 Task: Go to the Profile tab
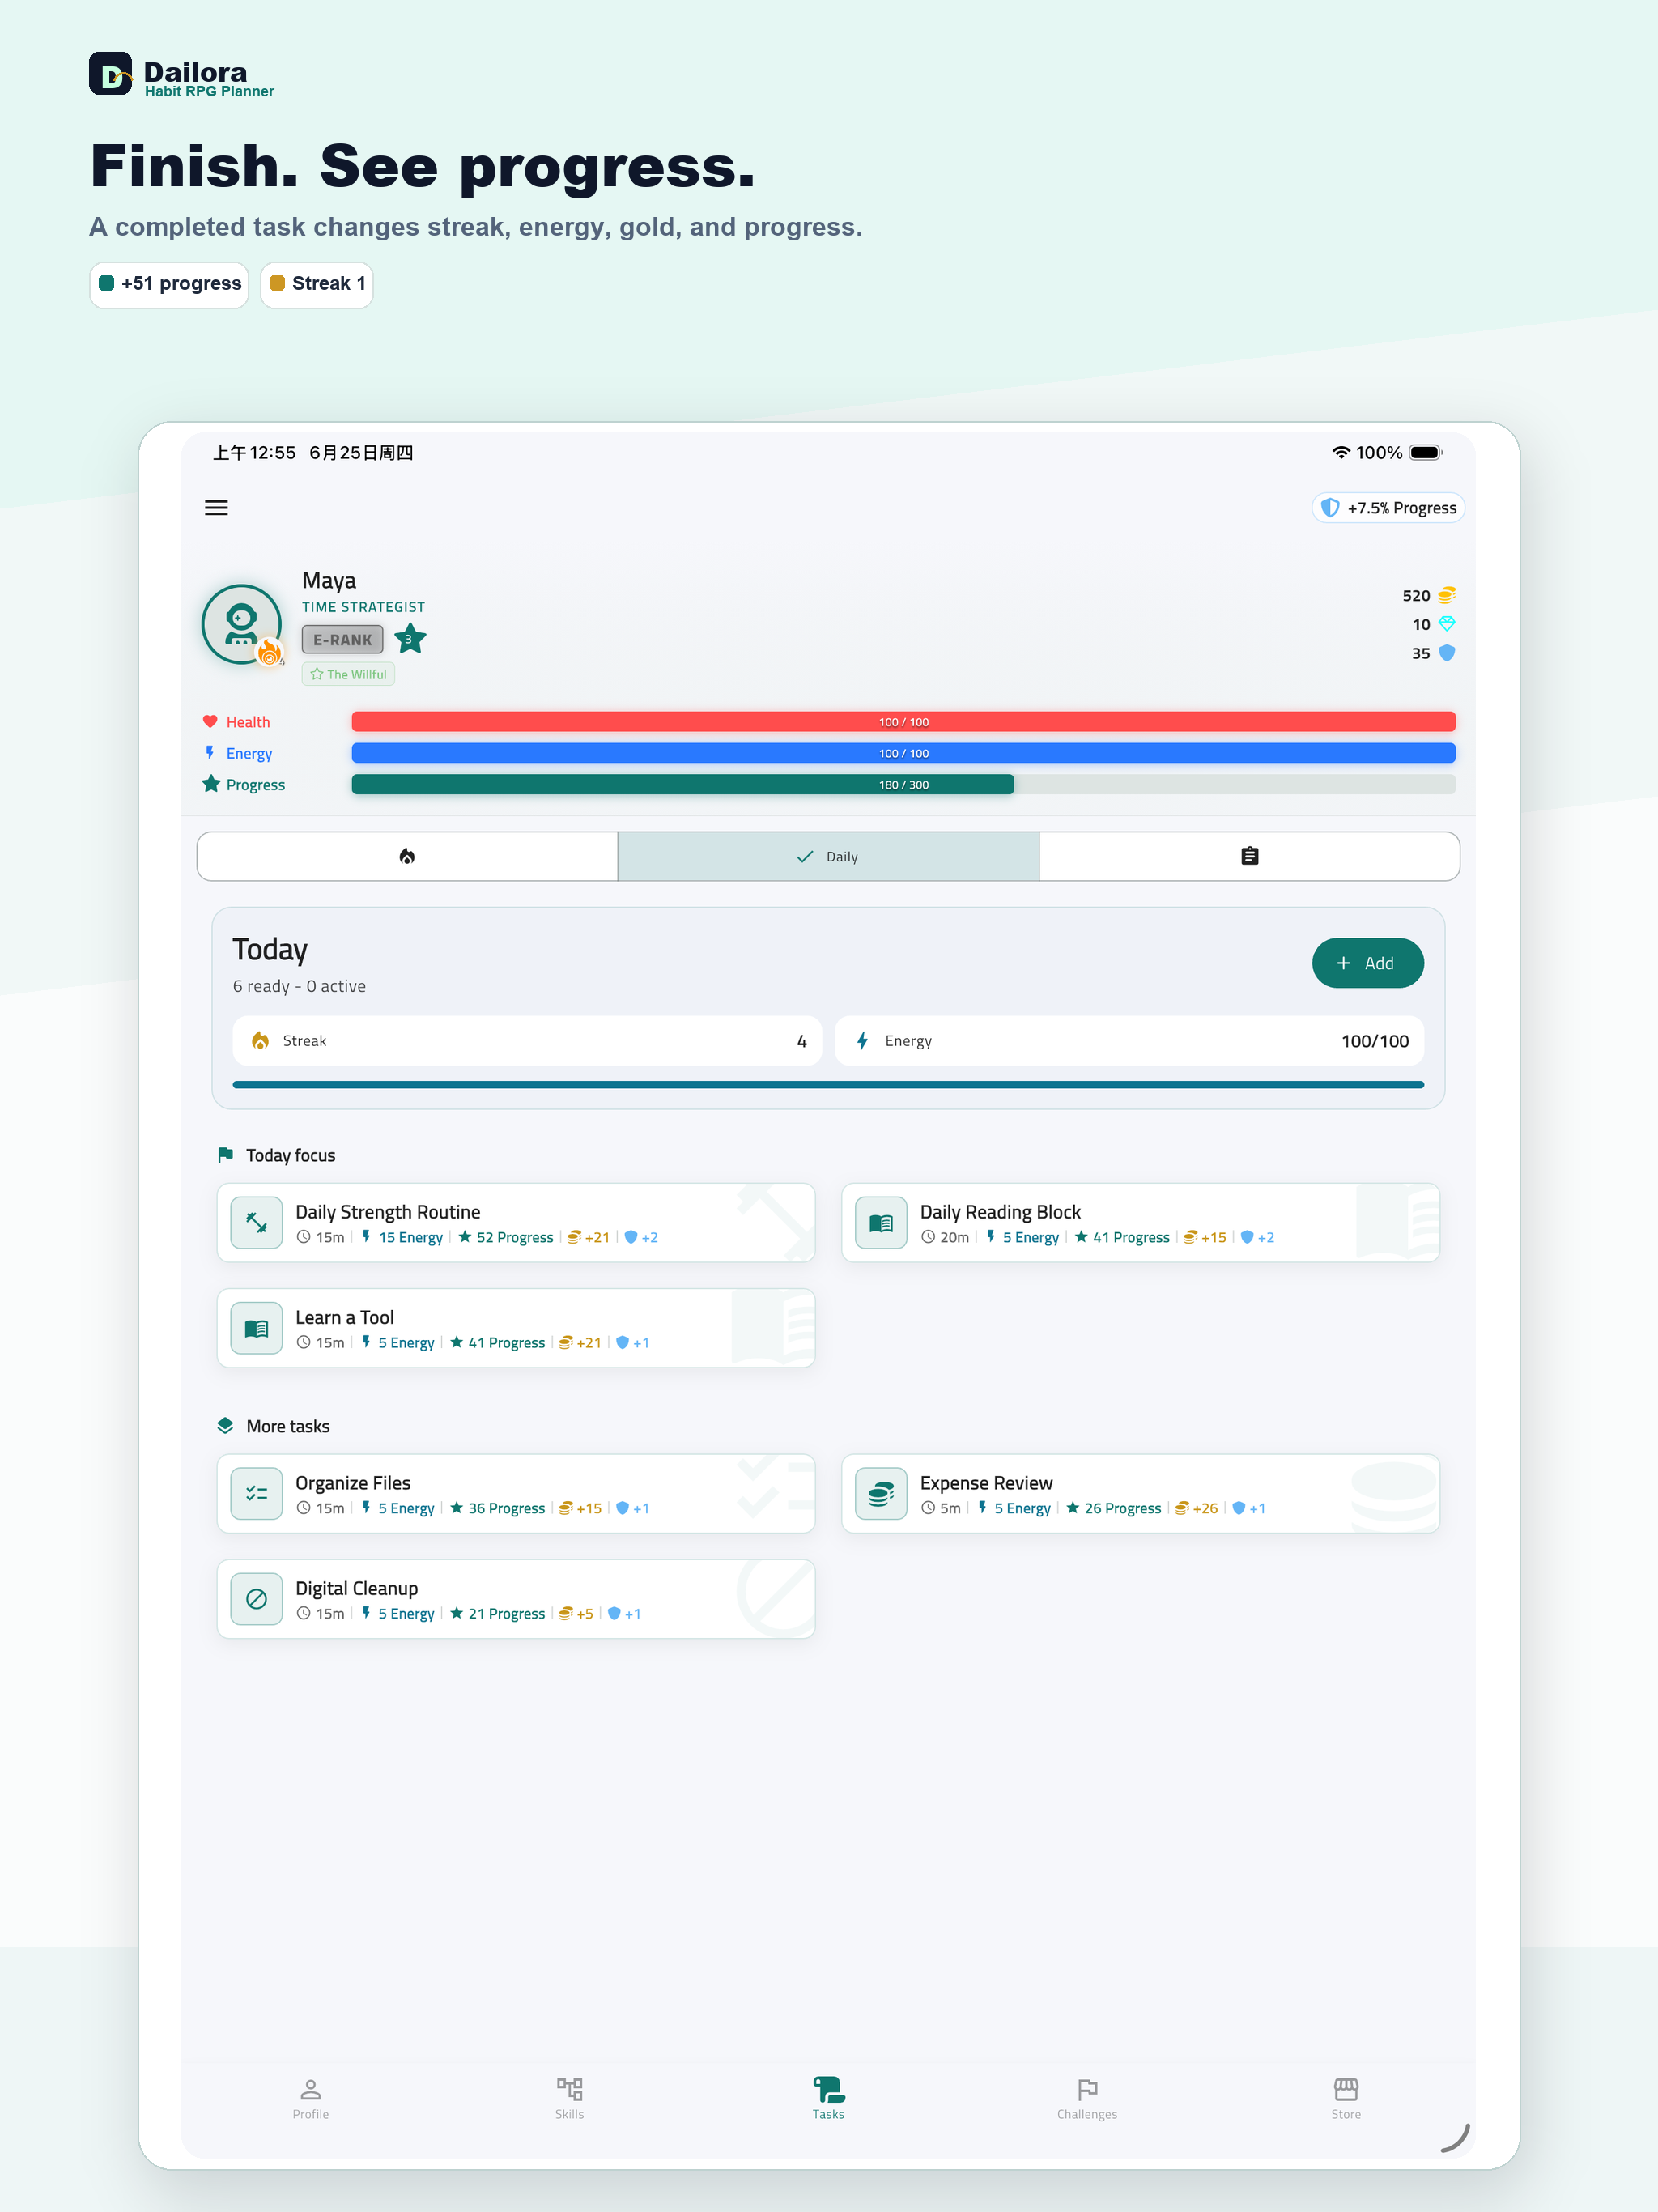coord(310,2099)
